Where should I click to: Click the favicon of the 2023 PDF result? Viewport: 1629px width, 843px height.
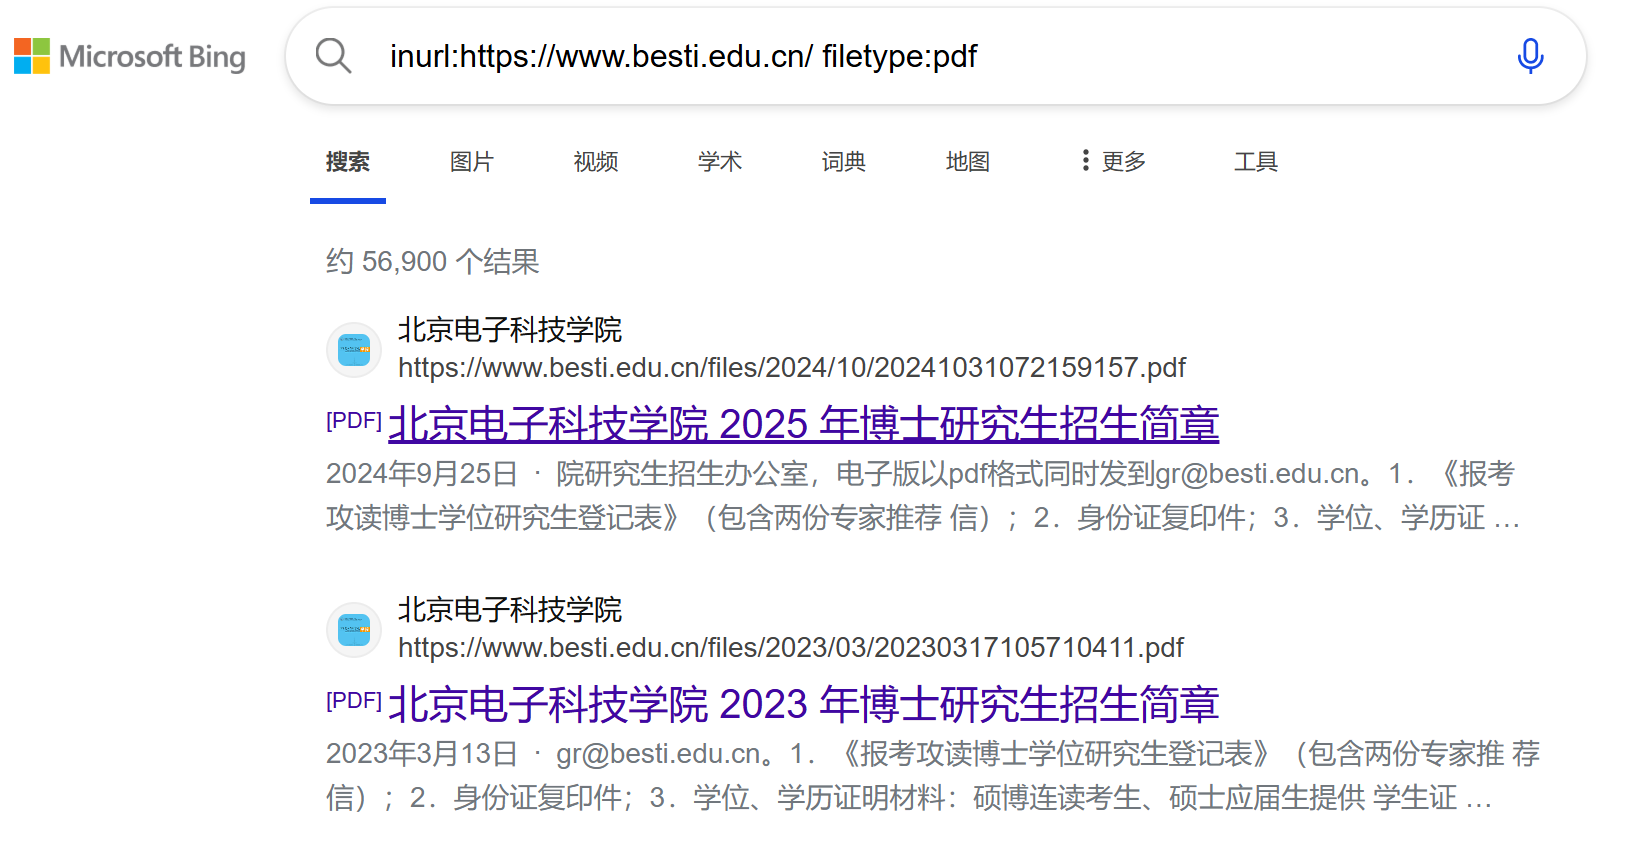[354, 630]
